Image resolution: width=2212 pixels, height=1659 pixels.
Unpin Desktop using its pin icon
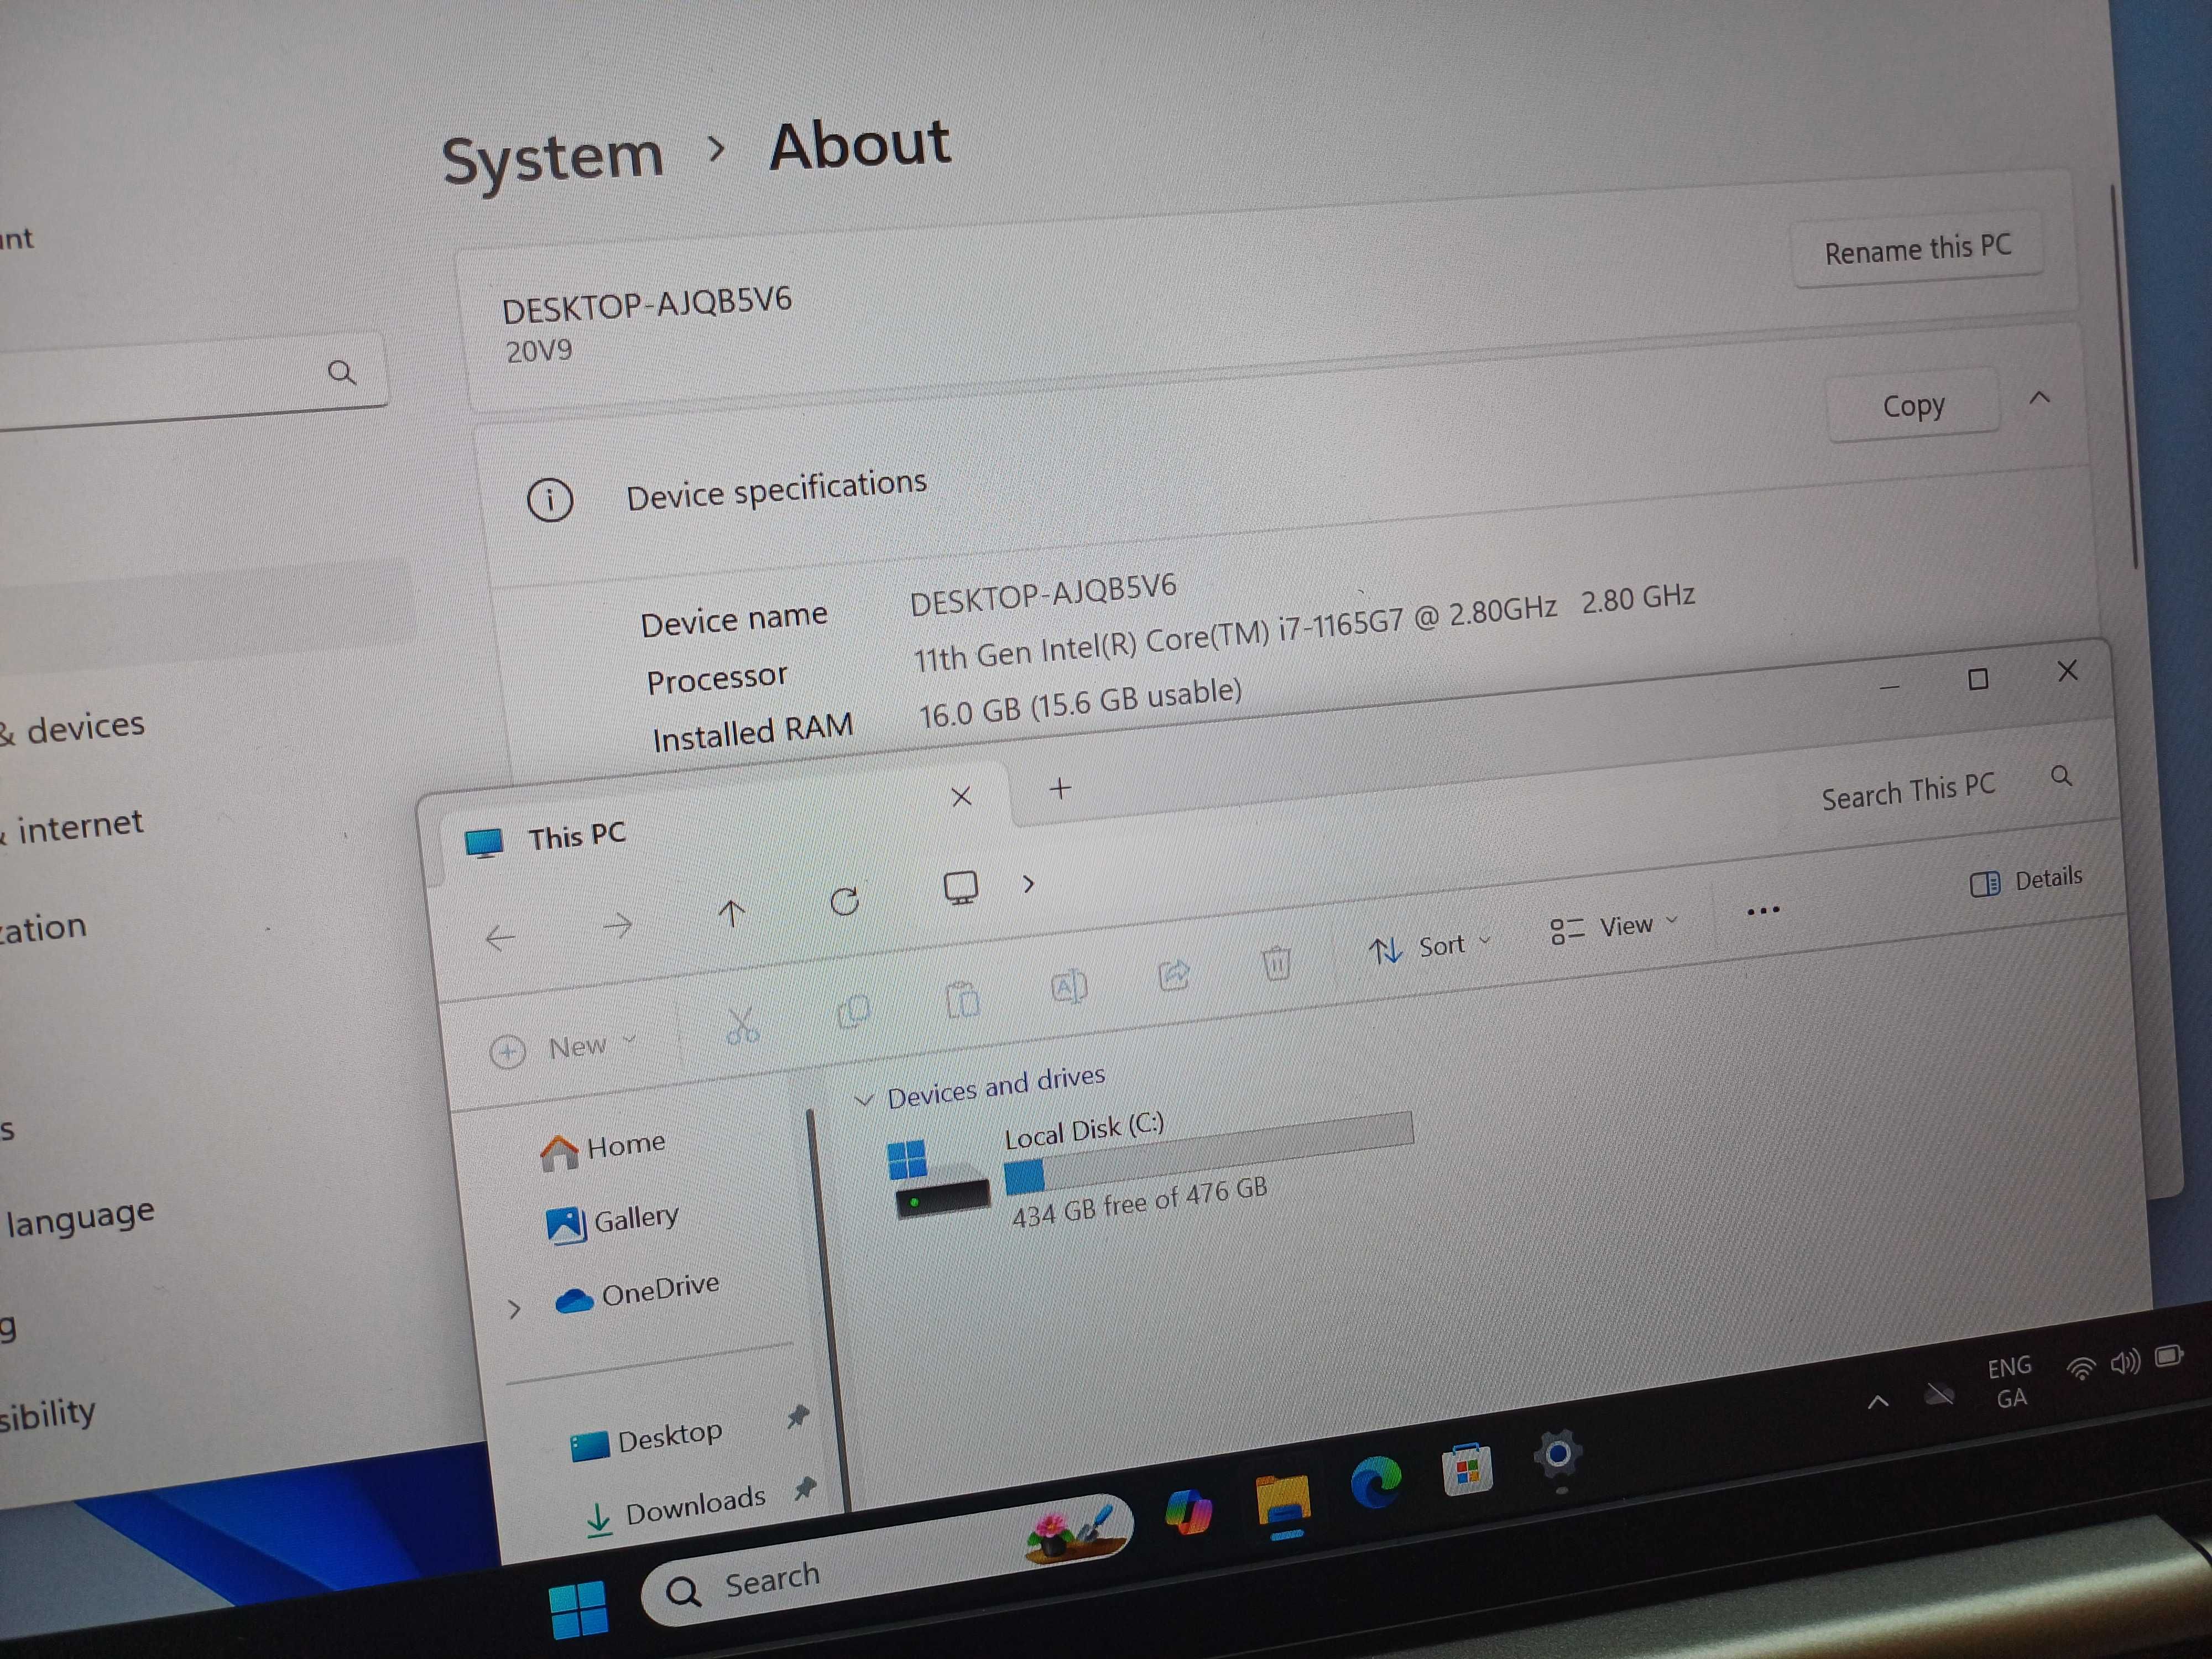tap(797, 1416)
